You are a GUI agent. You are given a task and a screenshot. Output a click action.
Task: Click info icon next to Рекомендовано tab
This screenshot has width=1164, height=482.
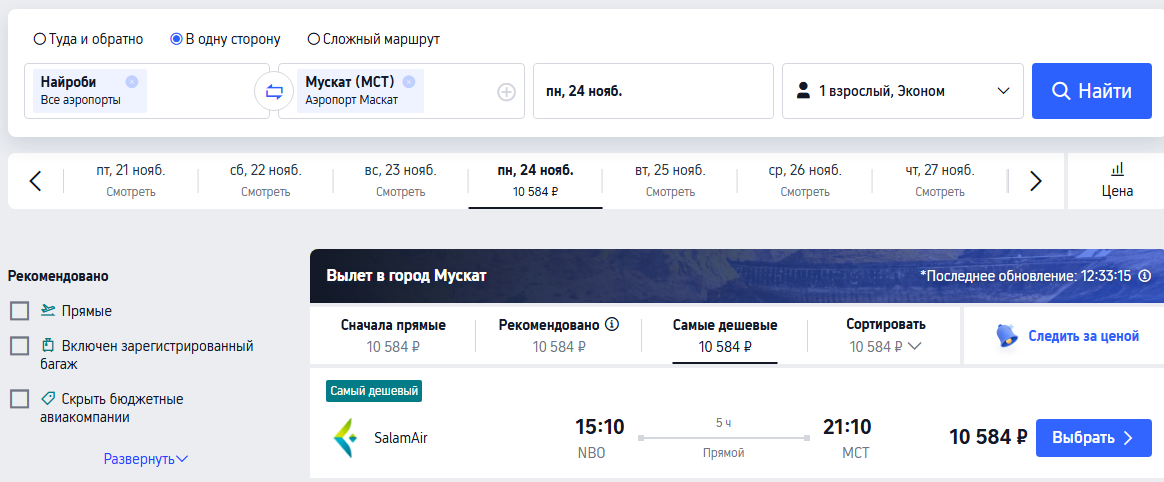pyautogui.click(x=612, y=325)
